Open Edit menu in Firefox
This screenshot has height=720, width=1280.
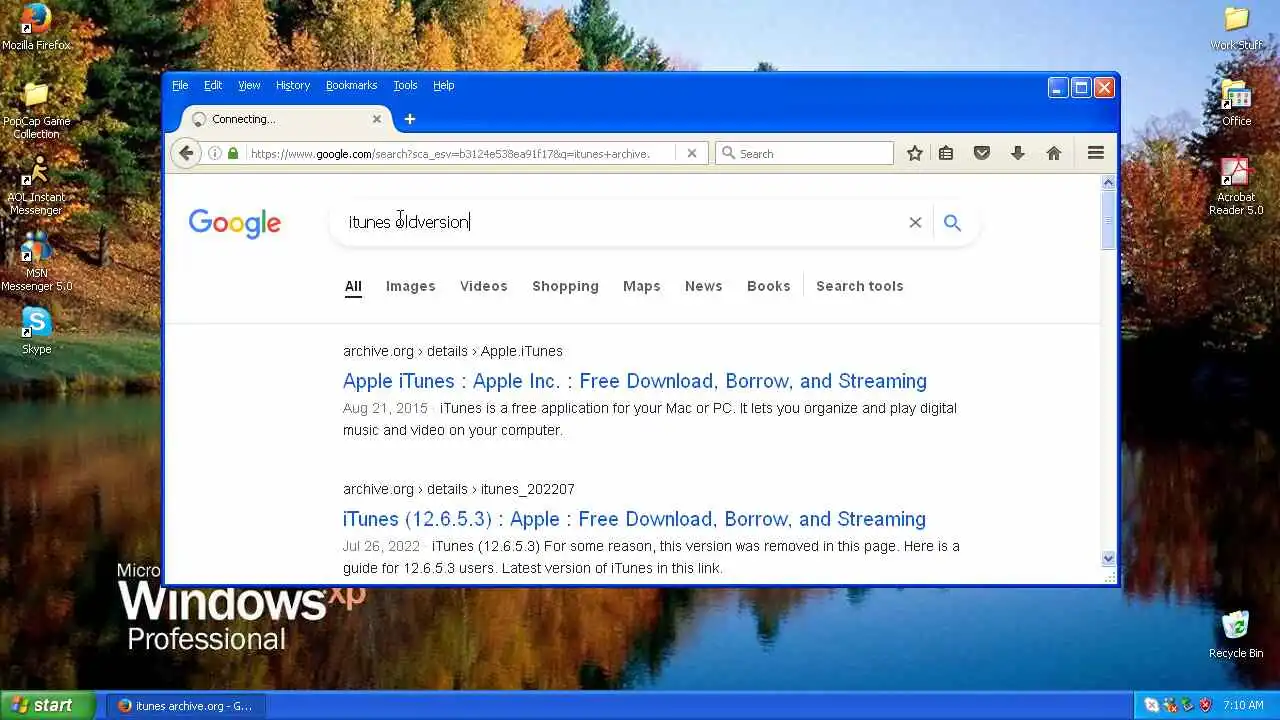click(213, 85)
